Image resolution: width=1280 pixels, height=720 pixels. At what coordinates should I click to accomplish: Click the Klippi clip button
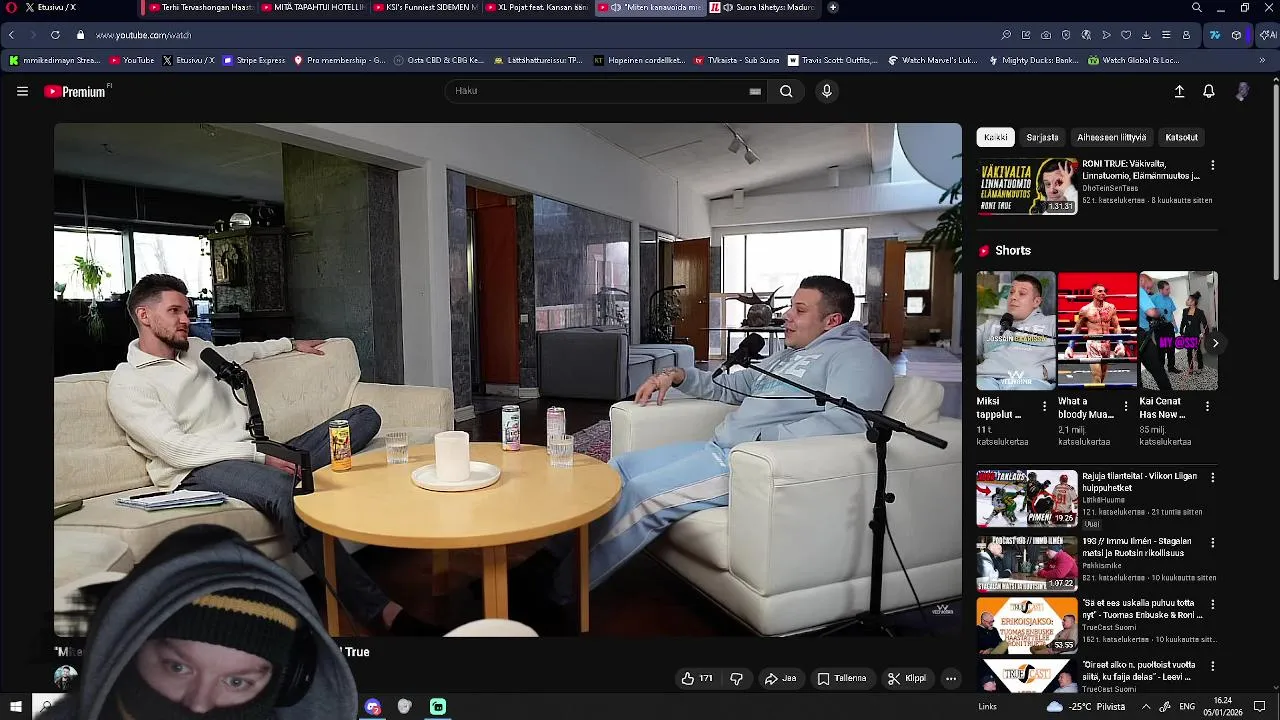[907, 678]
